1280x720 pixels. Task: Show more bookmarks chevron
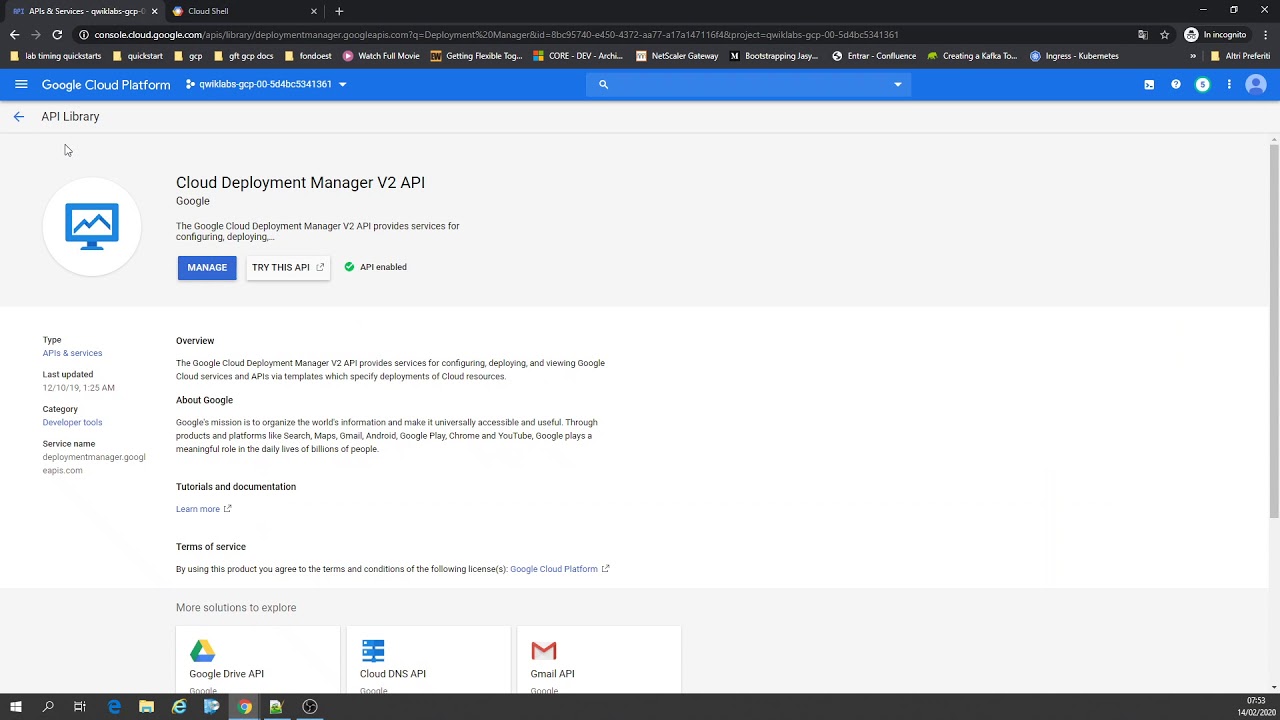point(1192,56)
